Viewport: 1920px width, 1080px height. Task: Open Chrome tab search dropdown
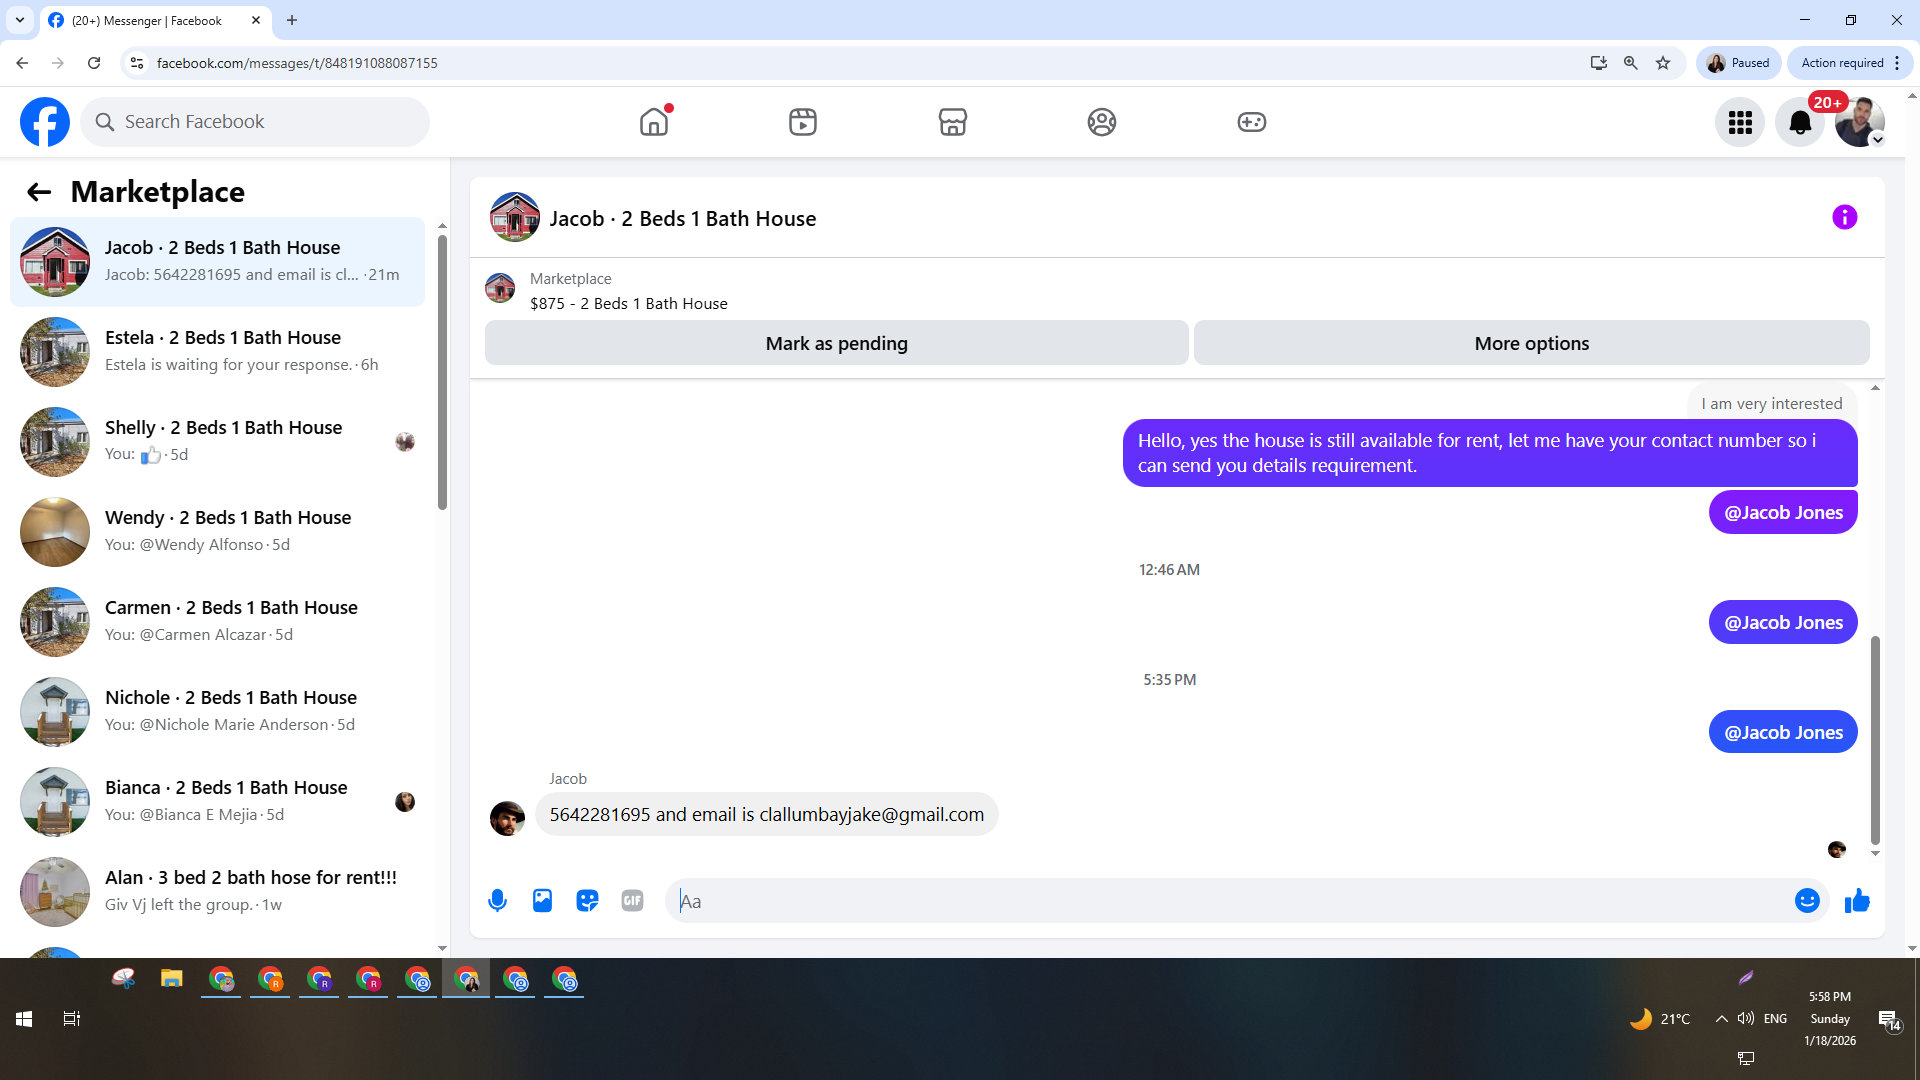20,20
